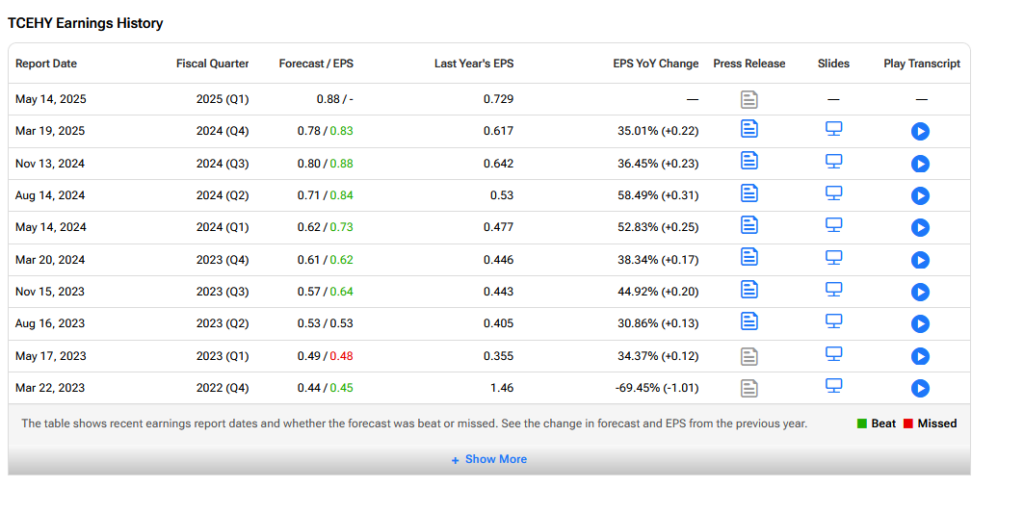1024x513 pixels.
Task: Expand table with Show More
Action: [x=489, y=459]
